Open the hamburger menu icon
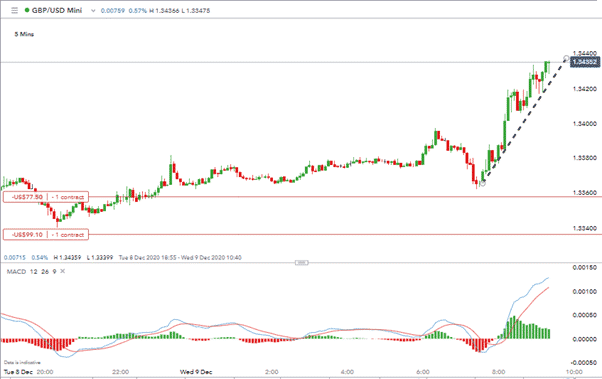The width and height of the screenshot is (602, 379). tap(14, 10)
